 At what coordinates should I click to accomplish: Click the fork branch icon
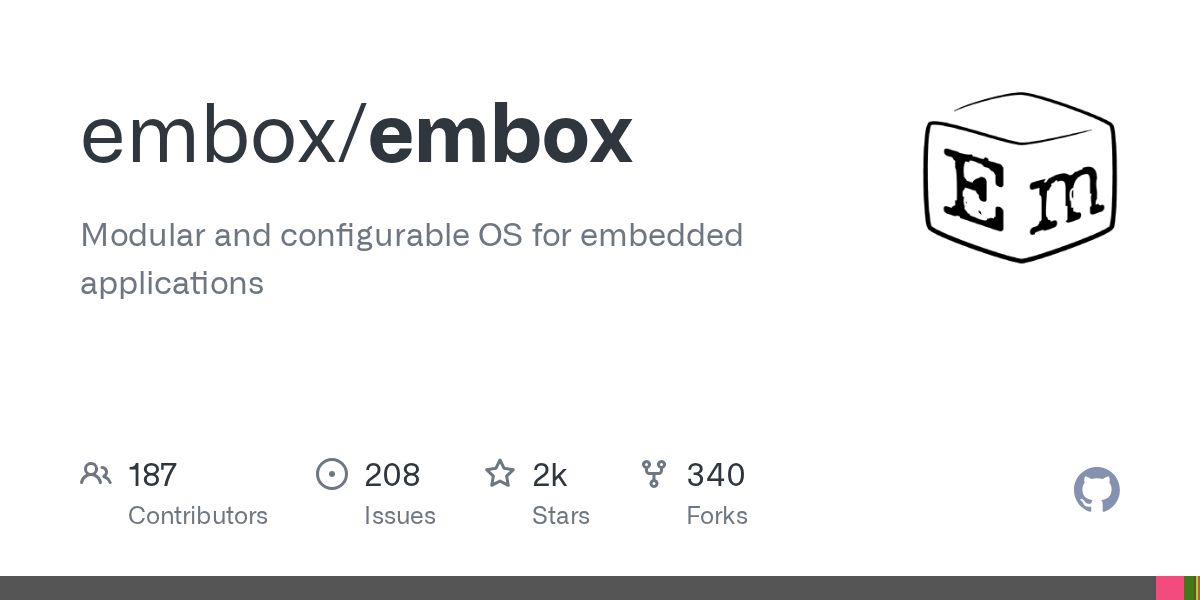point(654,474)
